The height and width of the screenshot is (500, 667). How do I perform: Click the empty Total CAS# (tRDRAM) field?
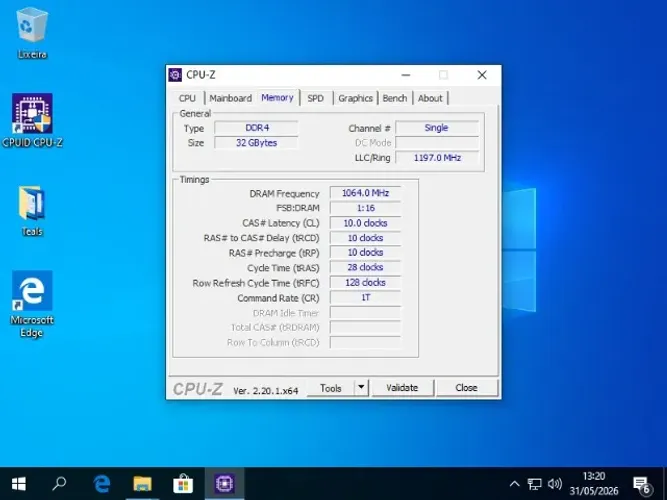365,328
